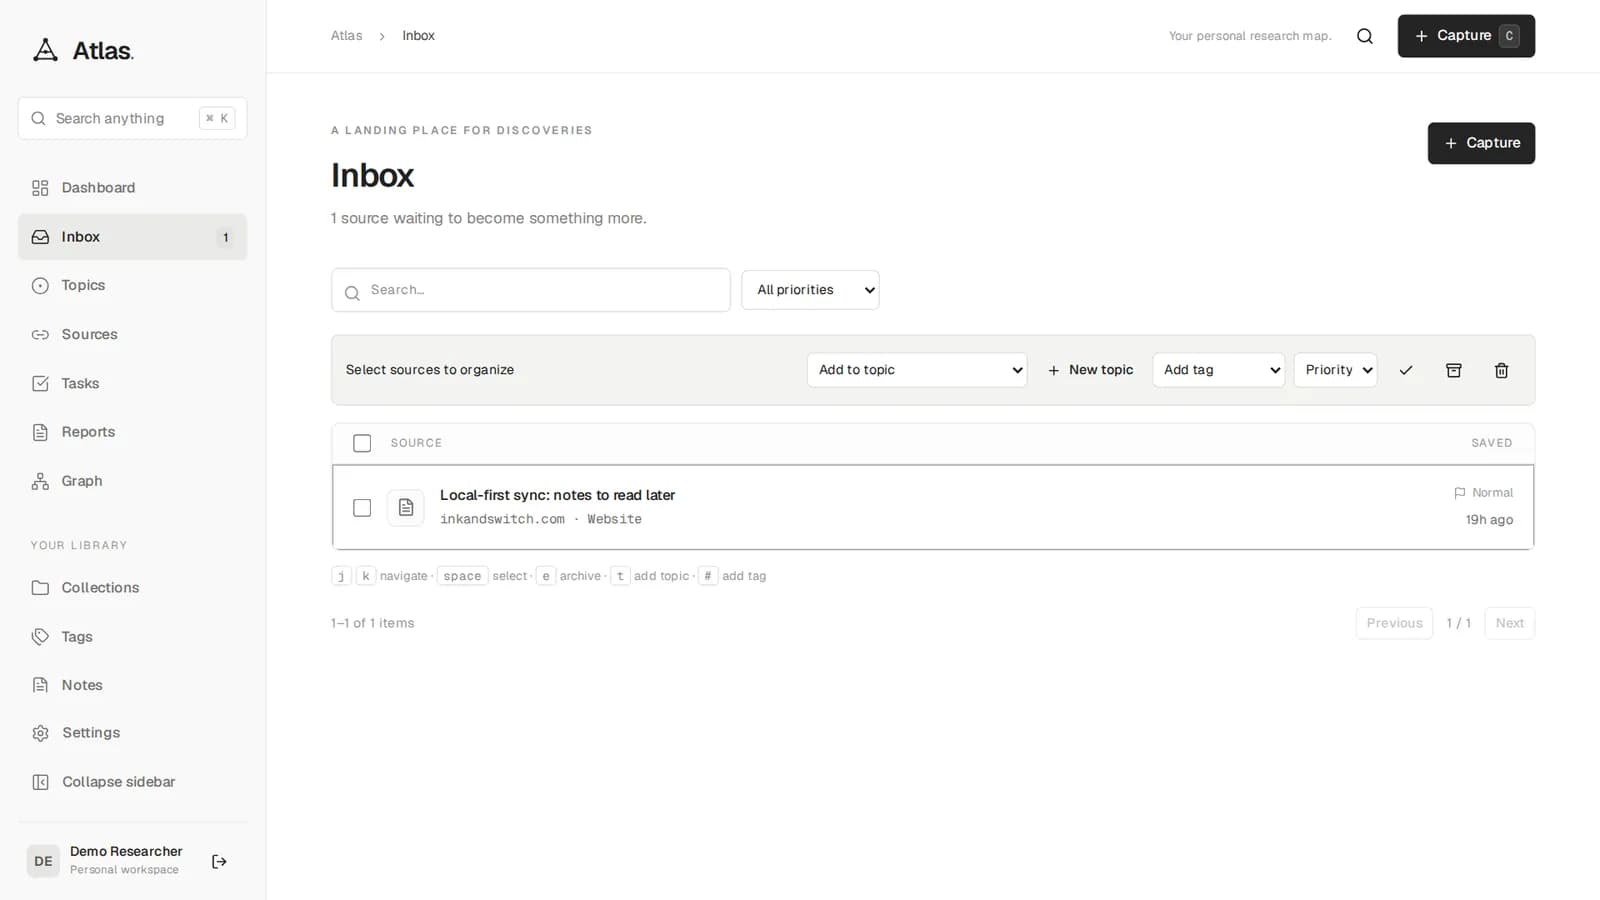Click the document icon of Local-first sync source

[406, 507]
